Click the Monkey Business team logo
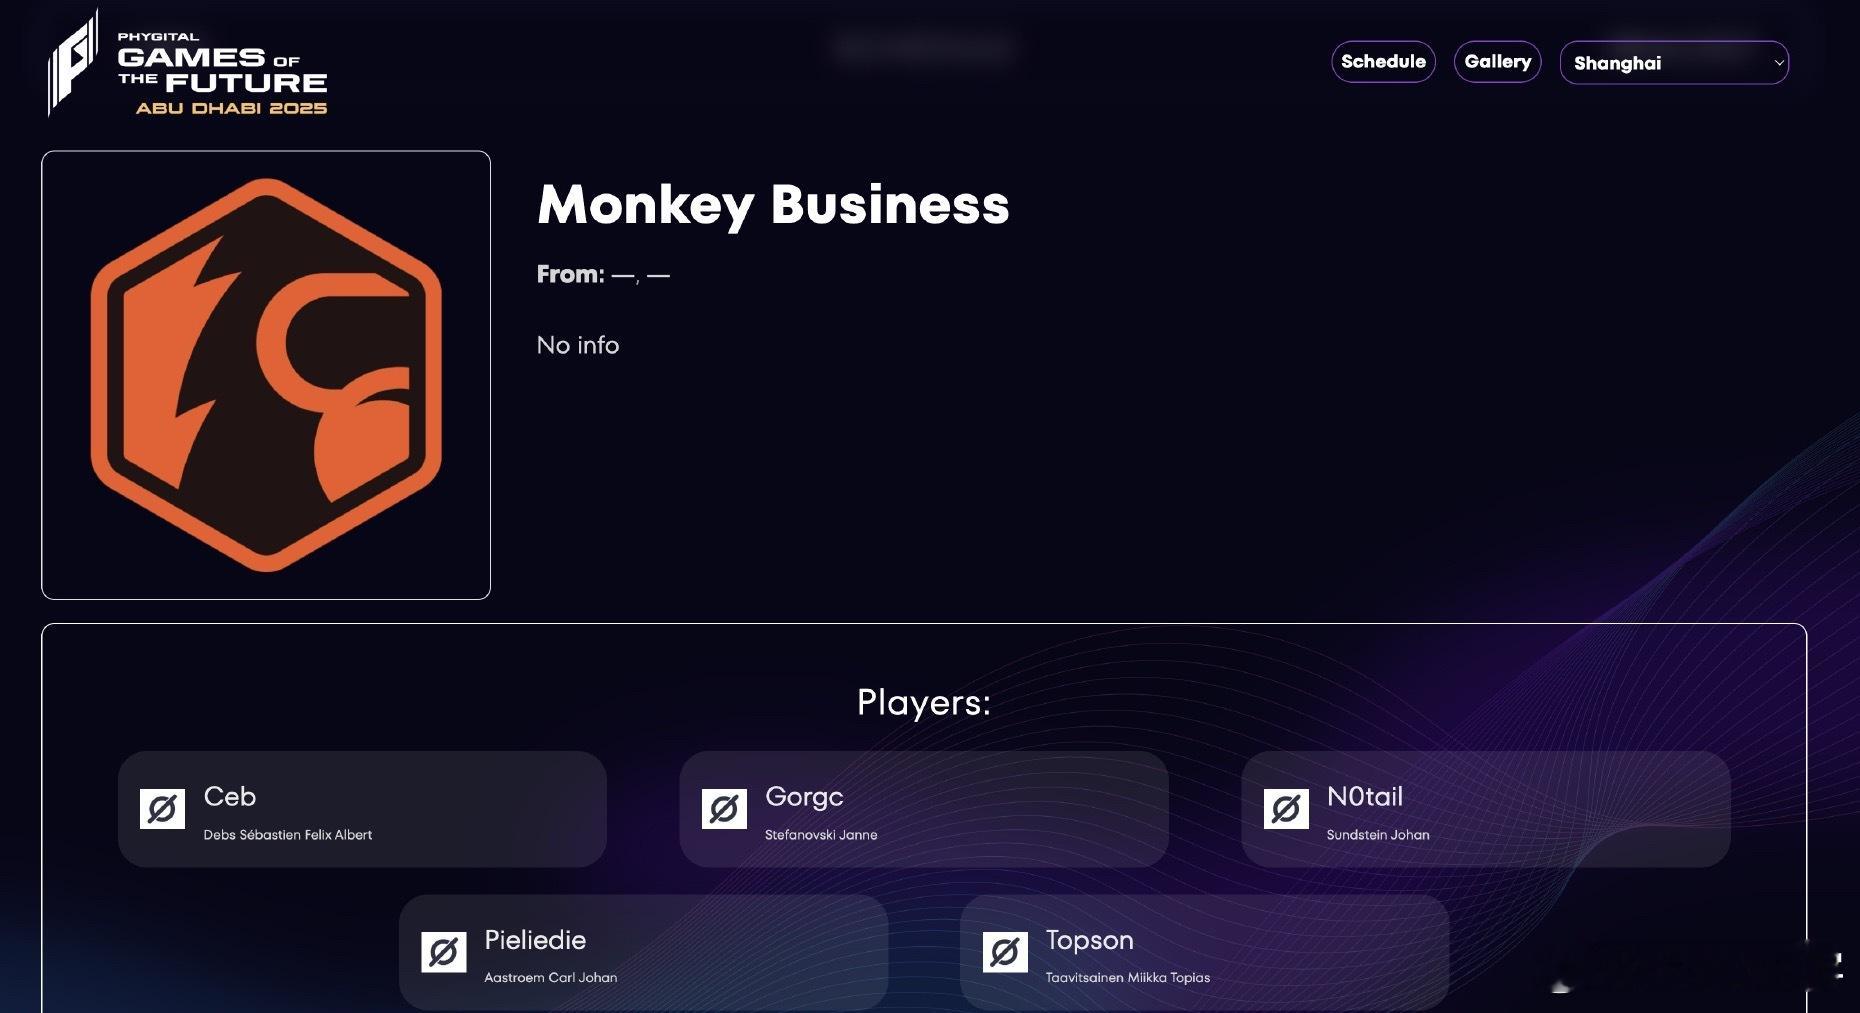 click(x=266, y=375)
